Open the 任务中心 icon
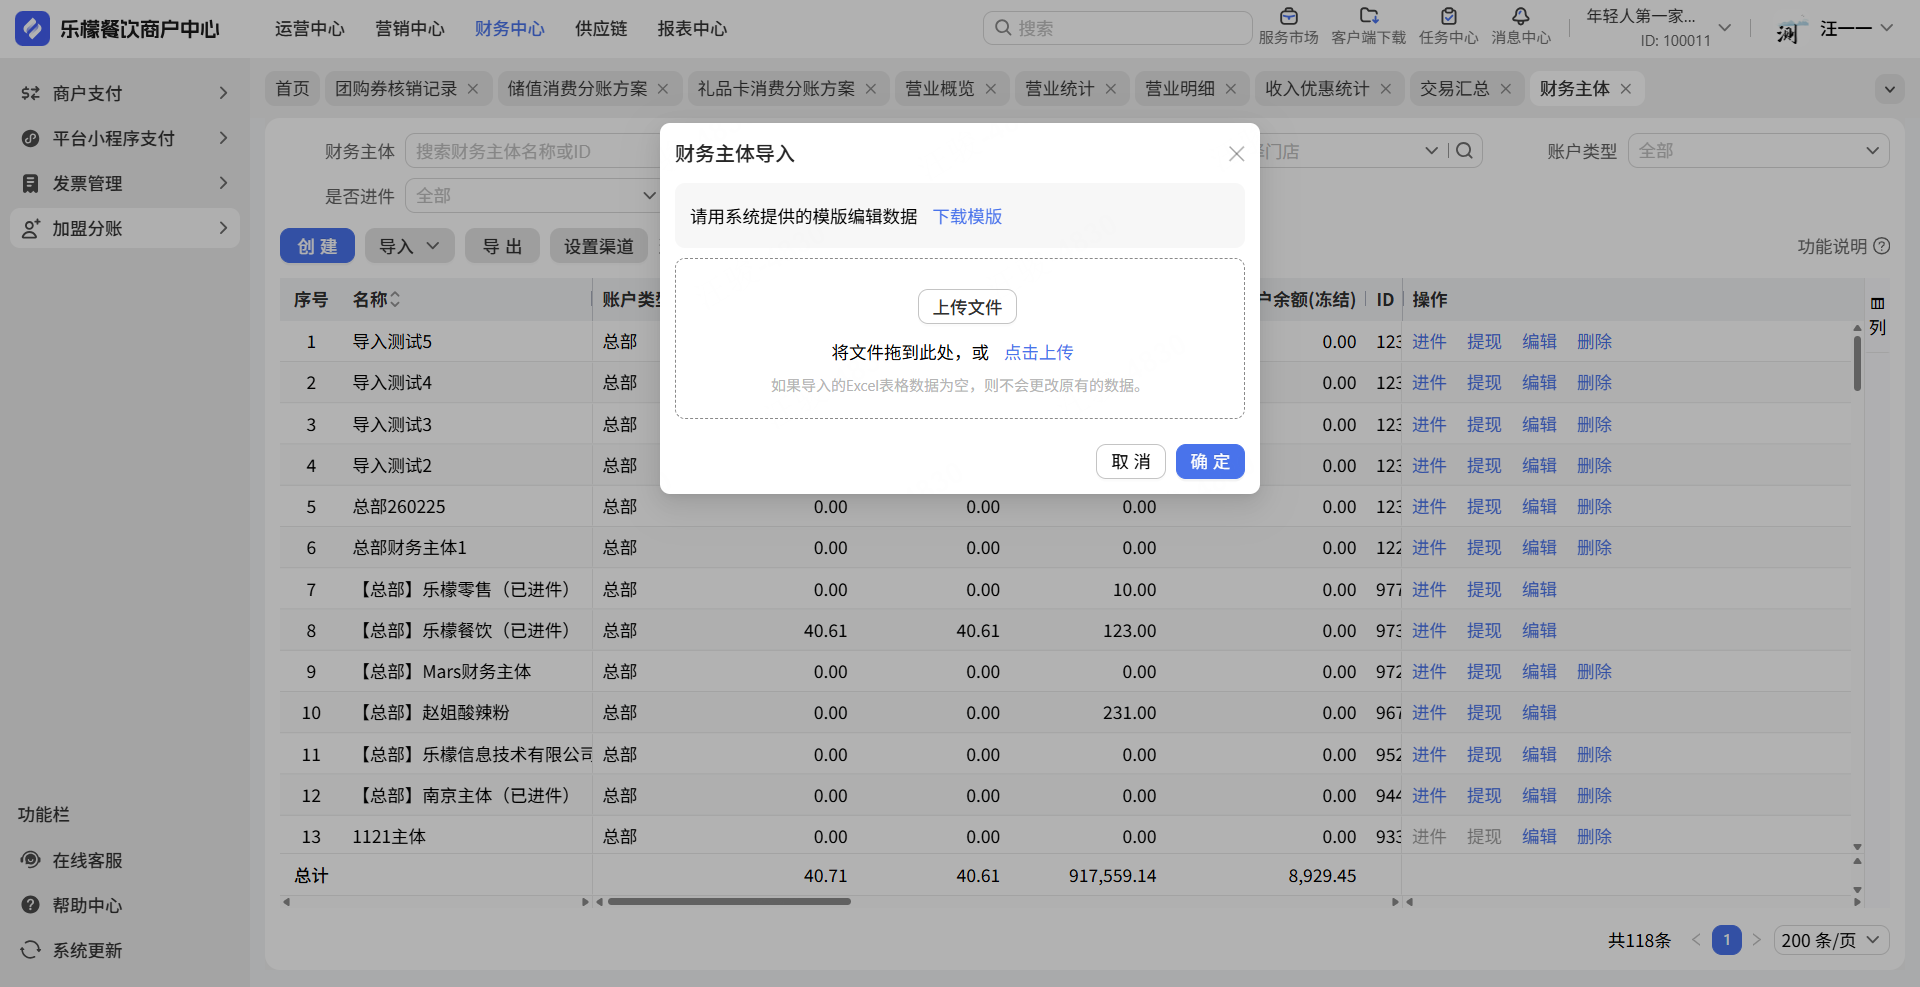 (x=1448, y=16)
